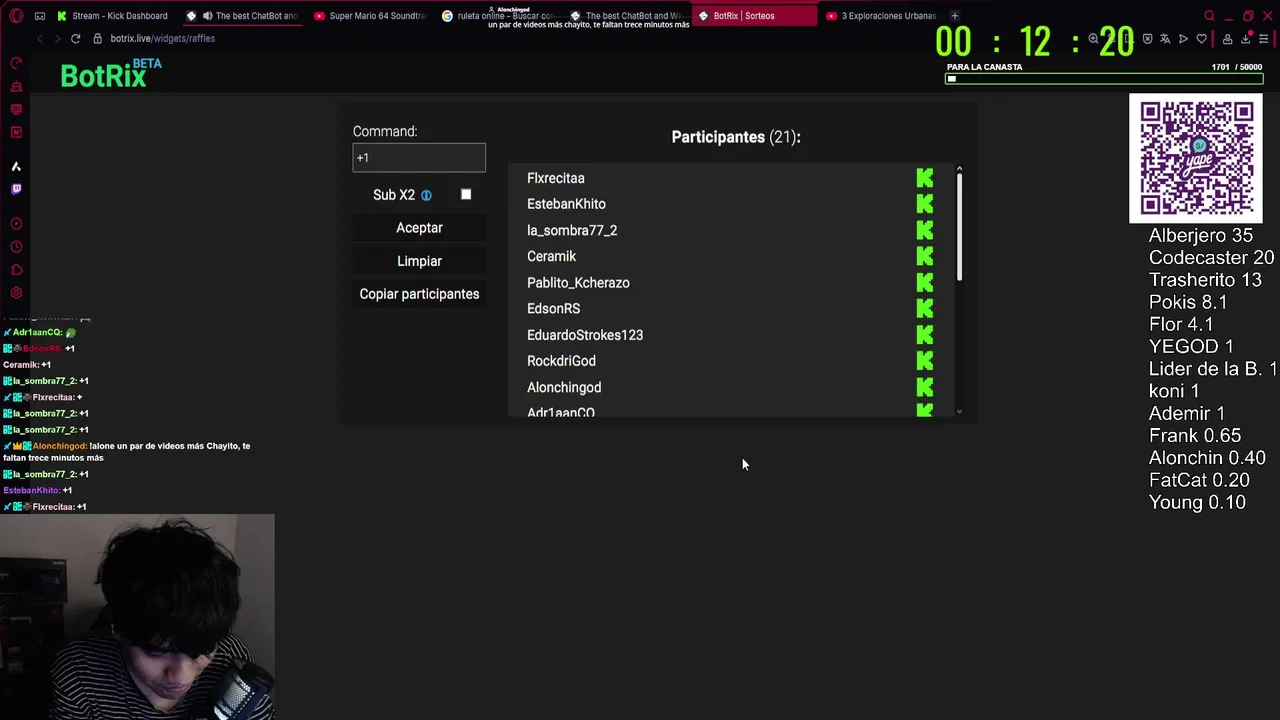Select participant EstebanKhito

pyautogui.click(x=566, y=204)
